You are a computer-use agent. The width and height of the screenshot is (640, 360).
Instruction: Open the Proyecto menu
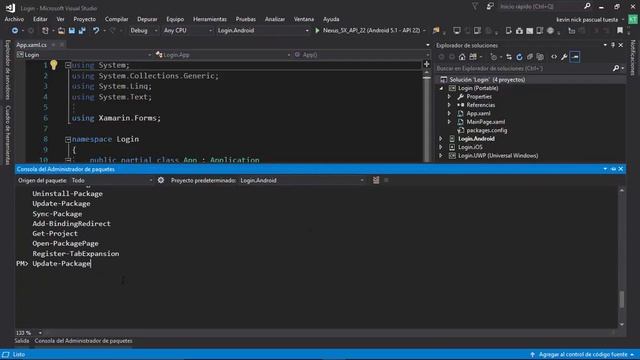(84, 19)
